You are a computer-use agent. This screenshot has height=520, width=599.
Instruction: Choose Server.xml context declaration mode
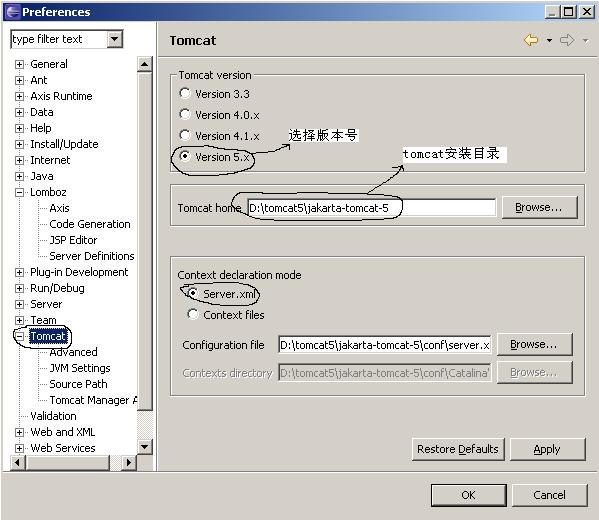(x=193, y=293)
